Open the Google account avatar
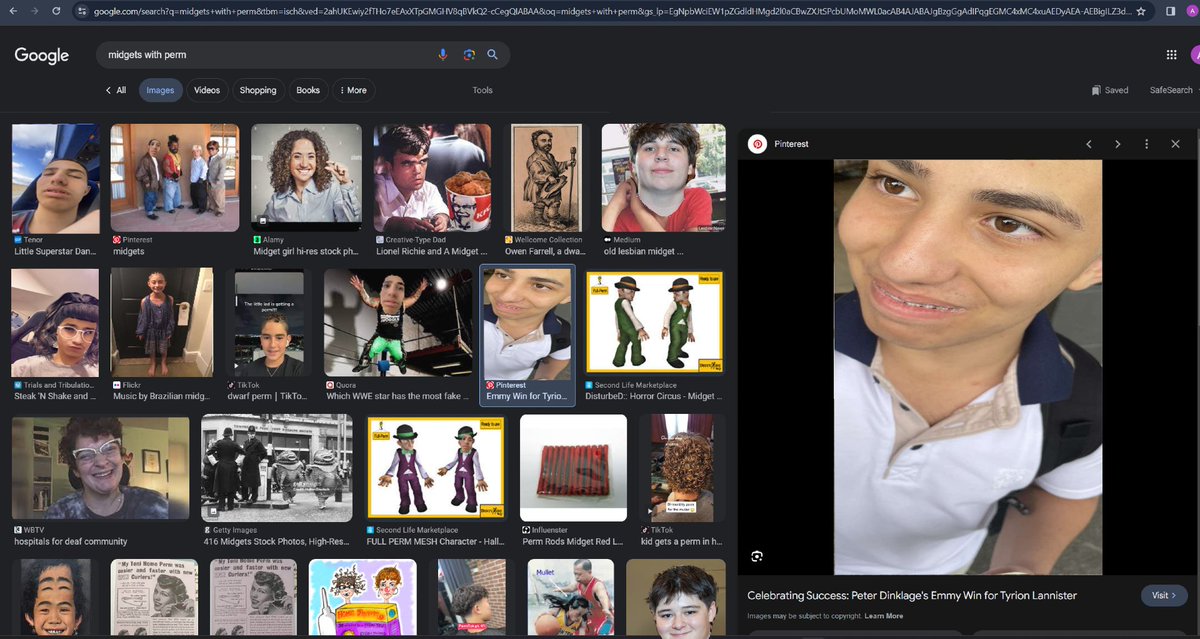 click(x=1195, y=55)
